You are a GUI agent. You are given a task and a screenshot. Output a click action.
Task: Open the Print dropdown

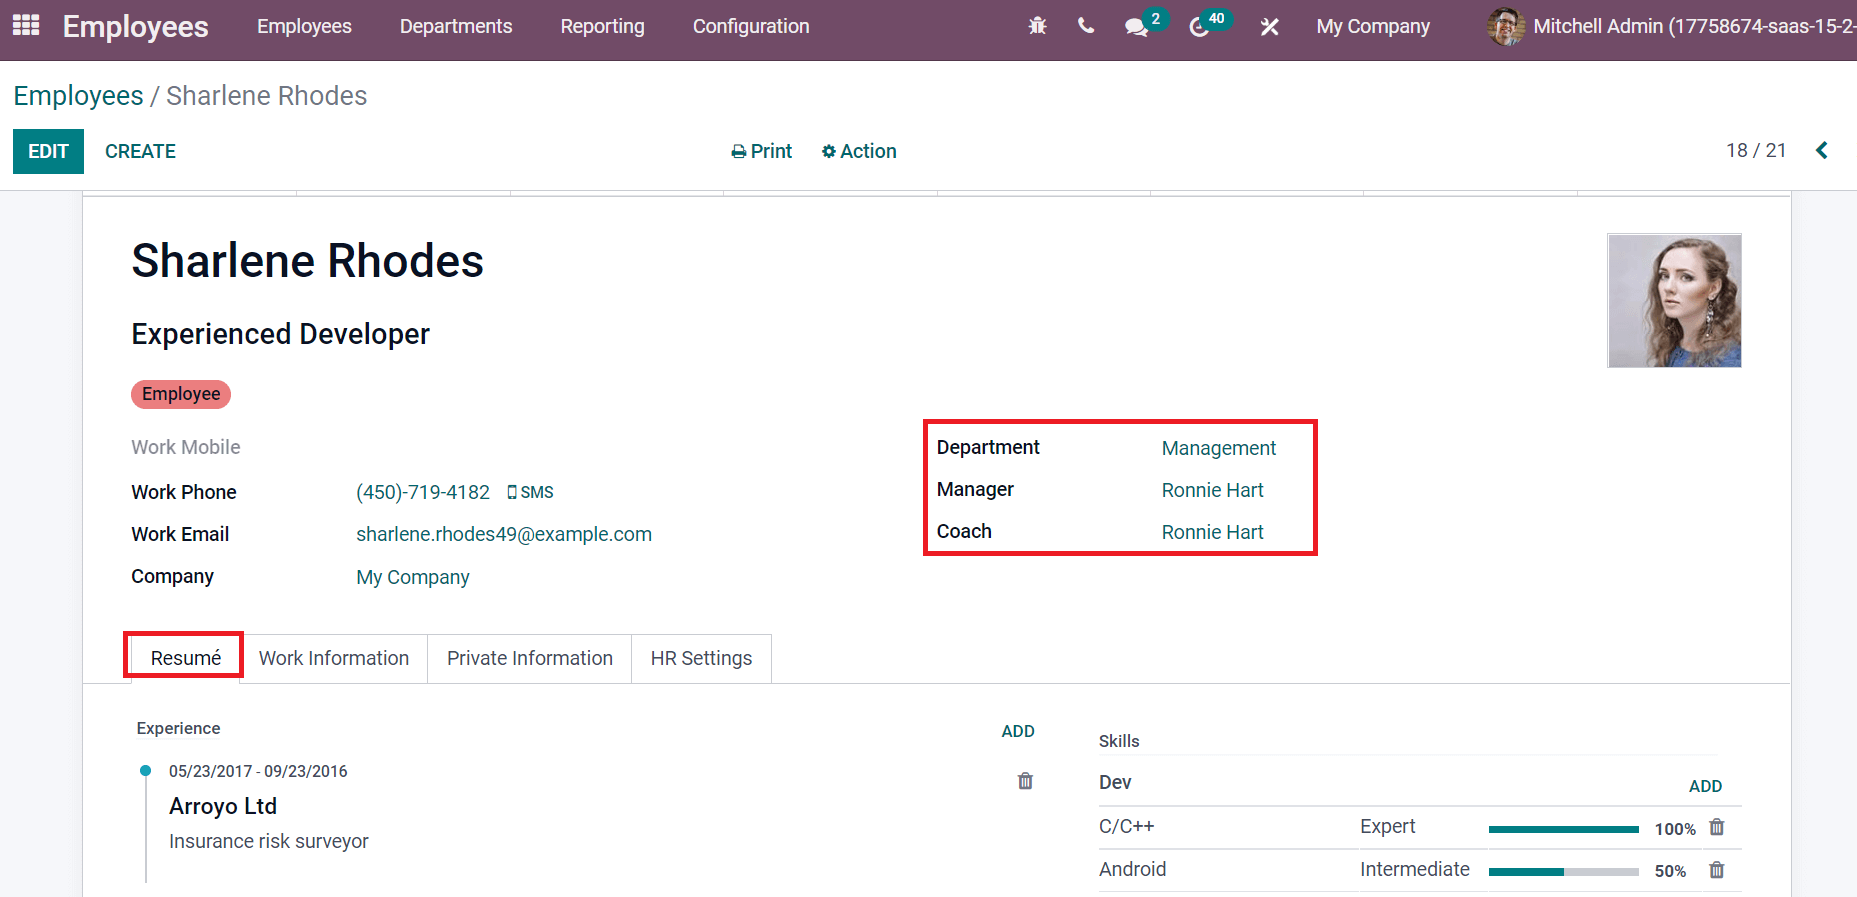tap(761, 151)
